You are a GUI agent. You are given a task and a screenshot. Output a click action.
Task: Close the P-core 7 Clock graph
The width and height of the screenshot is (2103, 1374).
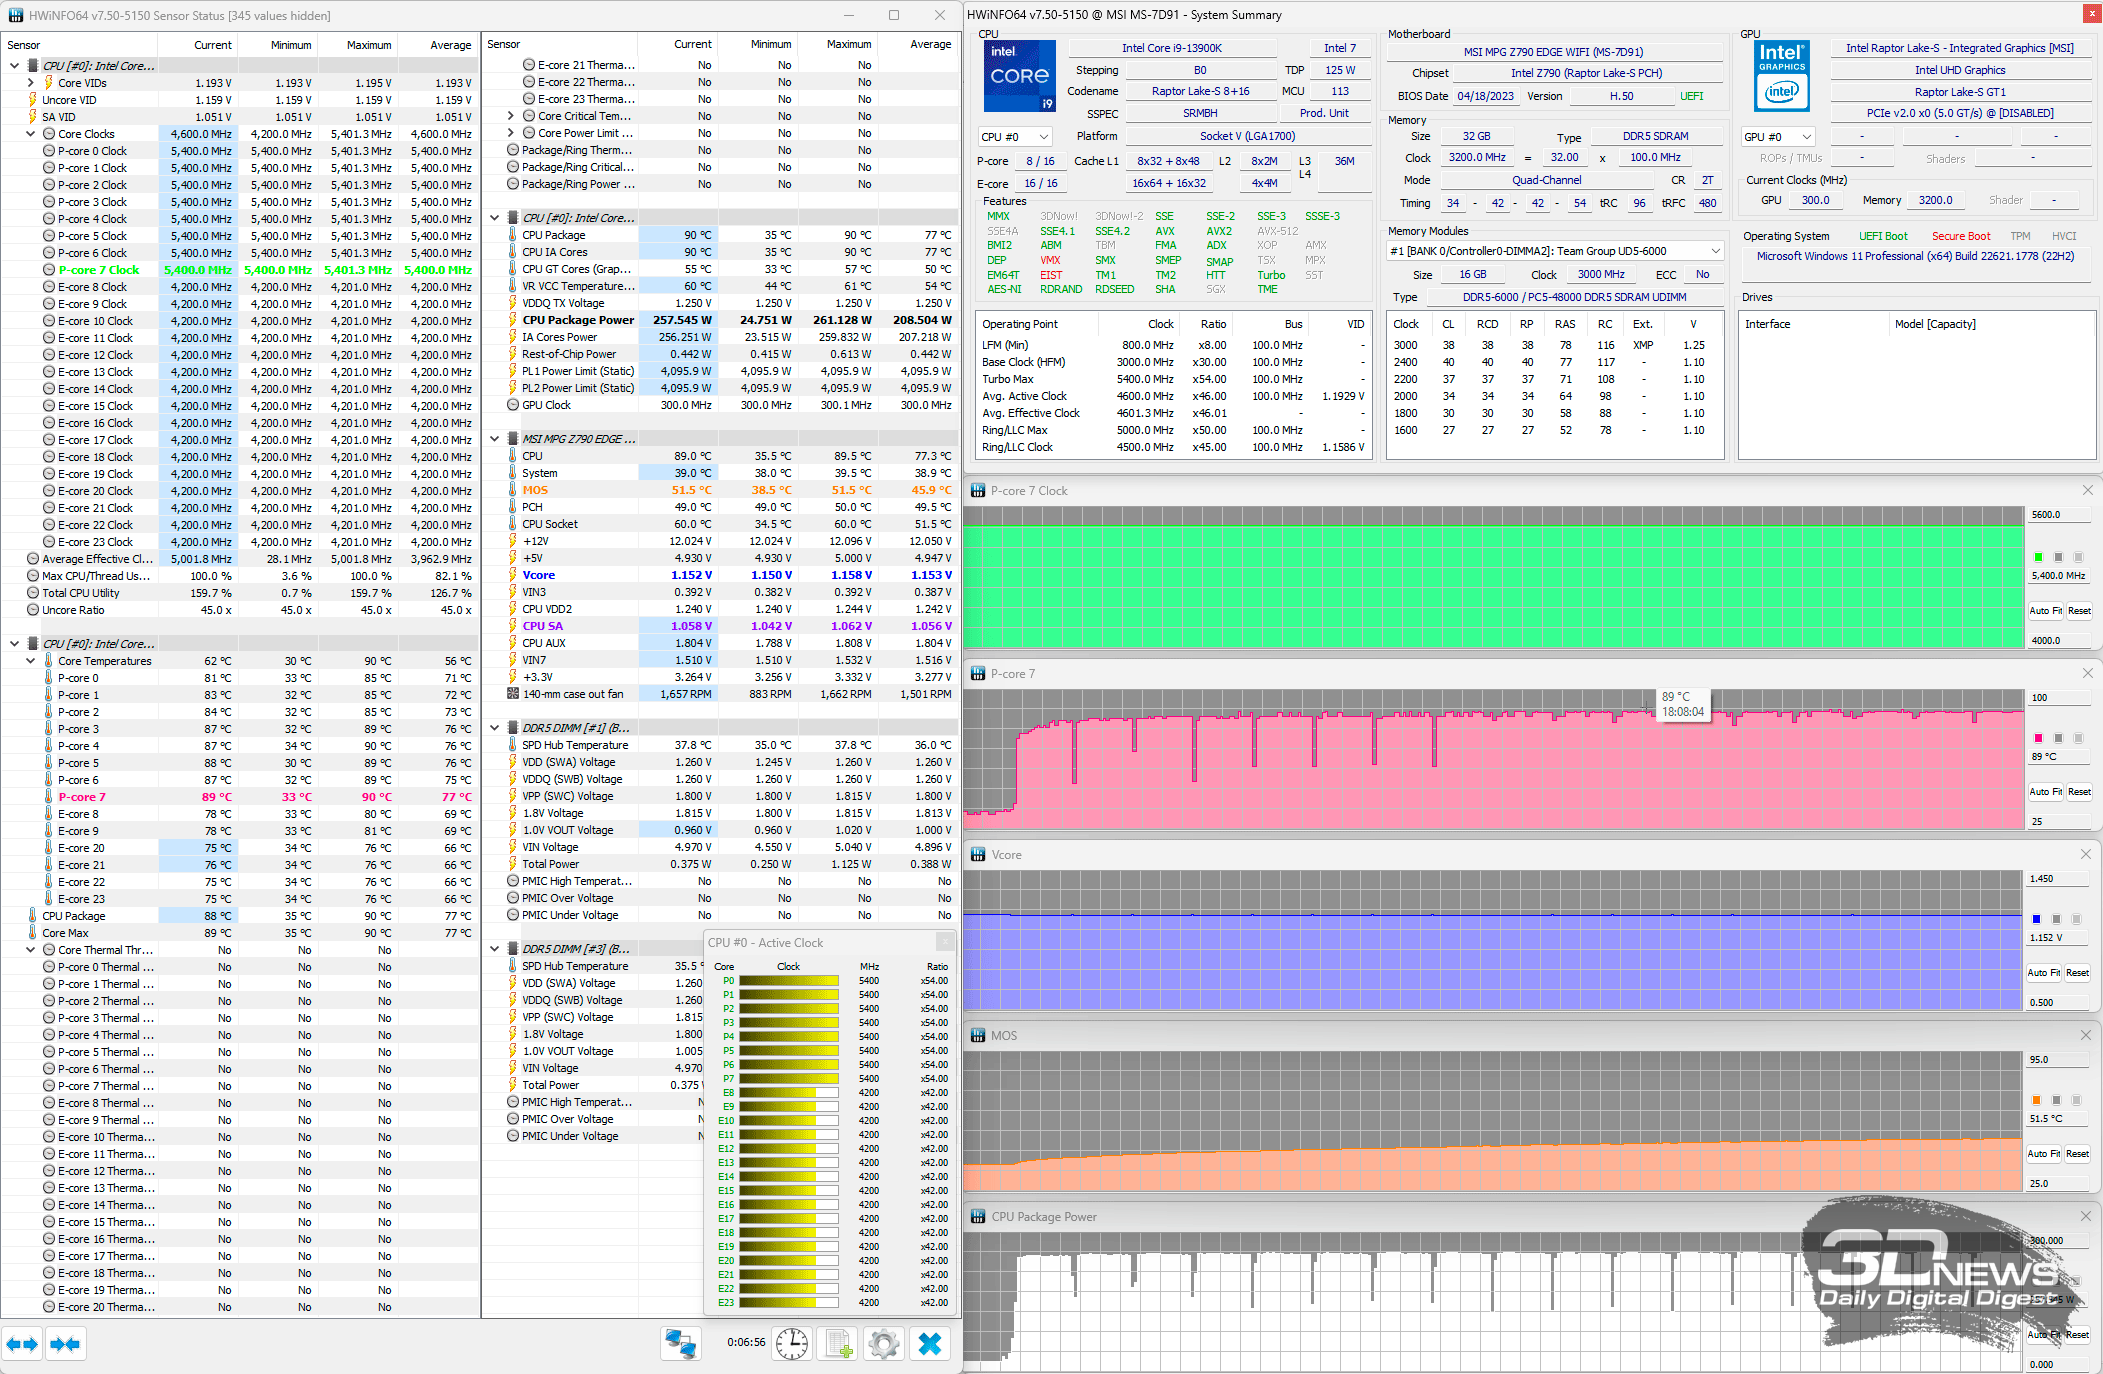pos(2087,490)
